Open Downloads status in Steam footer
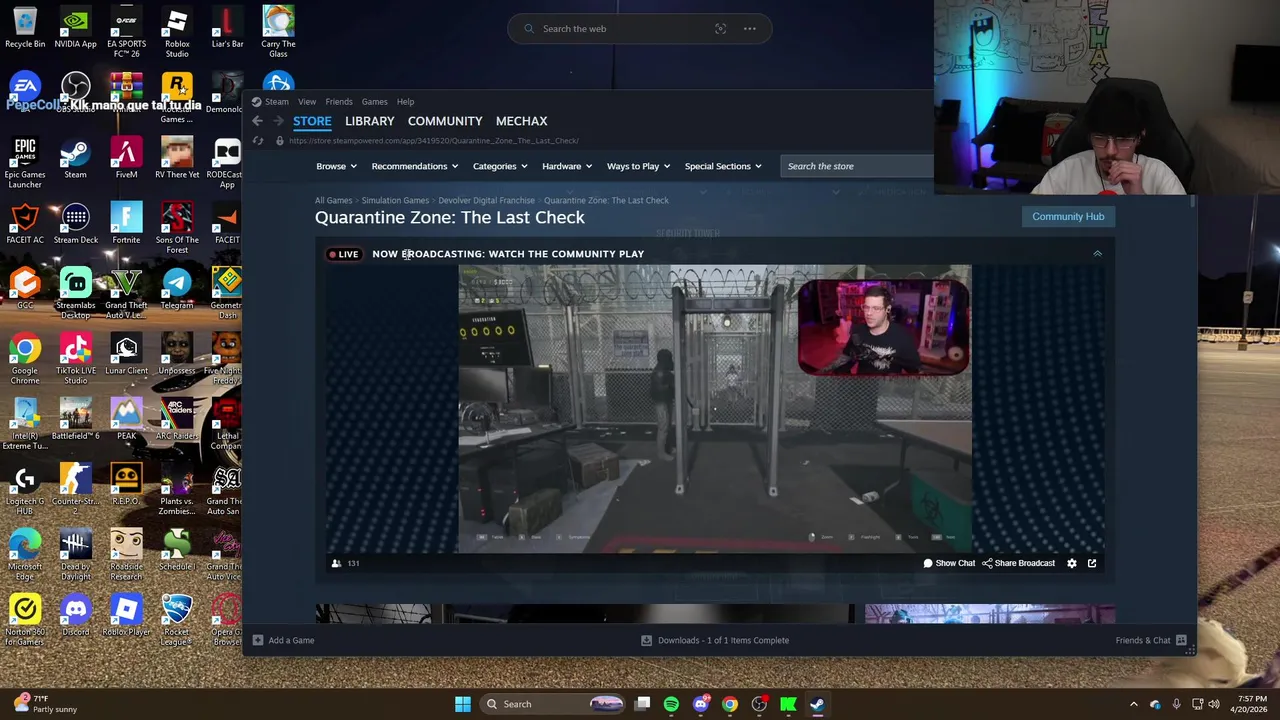The height and width of the screenshot is (720, 1280). [715, 640]
